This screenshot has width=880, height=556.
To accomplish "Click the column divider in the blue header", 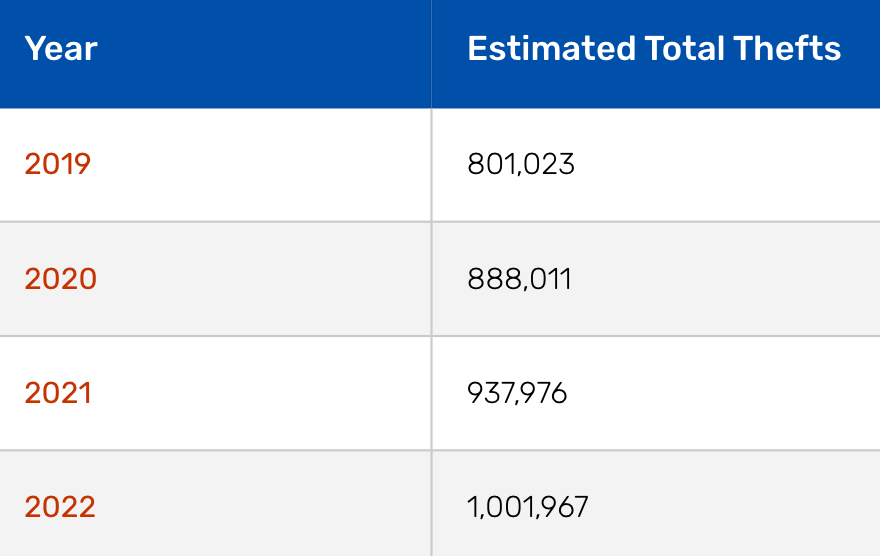I will tap(432, 54).
